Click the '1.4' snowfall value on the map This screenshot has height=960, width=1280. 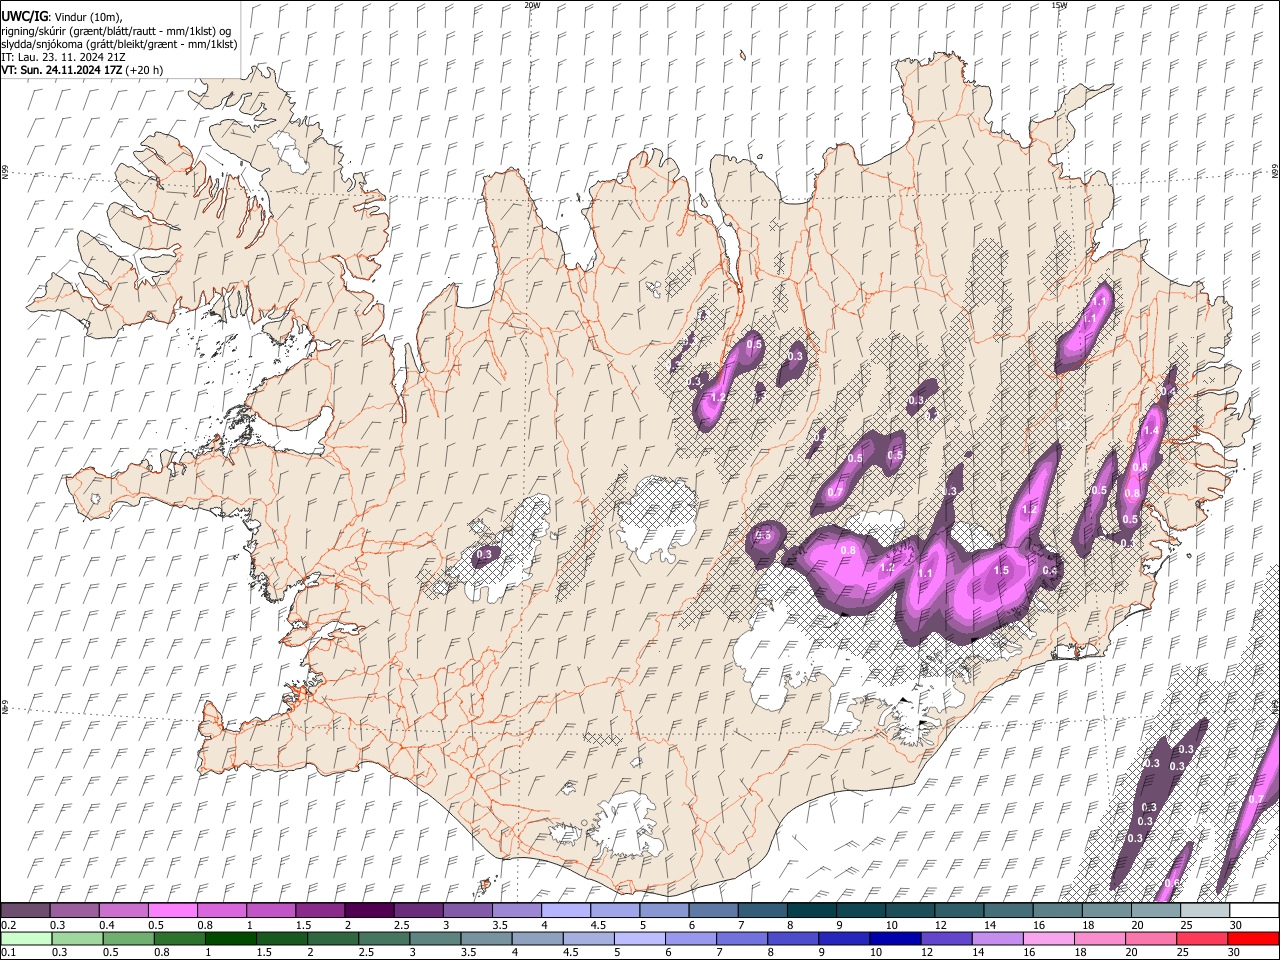pyautogui.click(x=1150, y=430)
